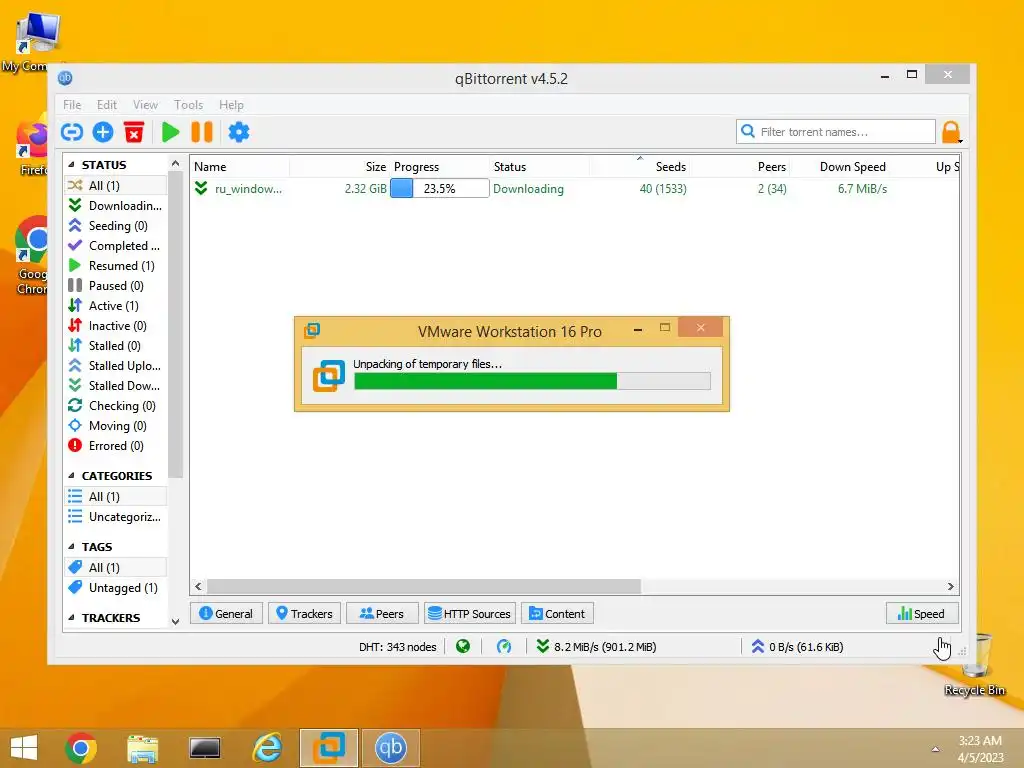The height and width of the screenshot is (768, 1024).
Task: Click the red Remove torrent icon
Action: point(134,132)
